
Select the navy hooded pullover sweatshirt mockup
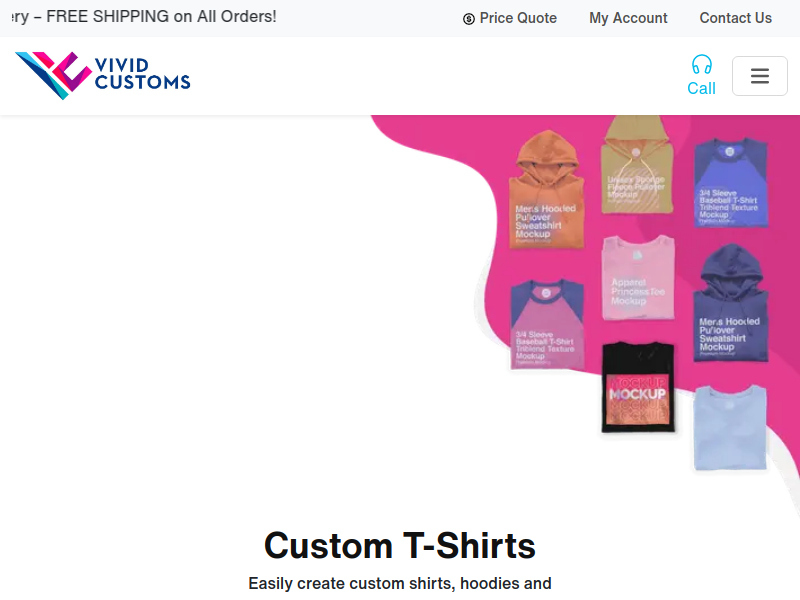(x=731, y=303)
